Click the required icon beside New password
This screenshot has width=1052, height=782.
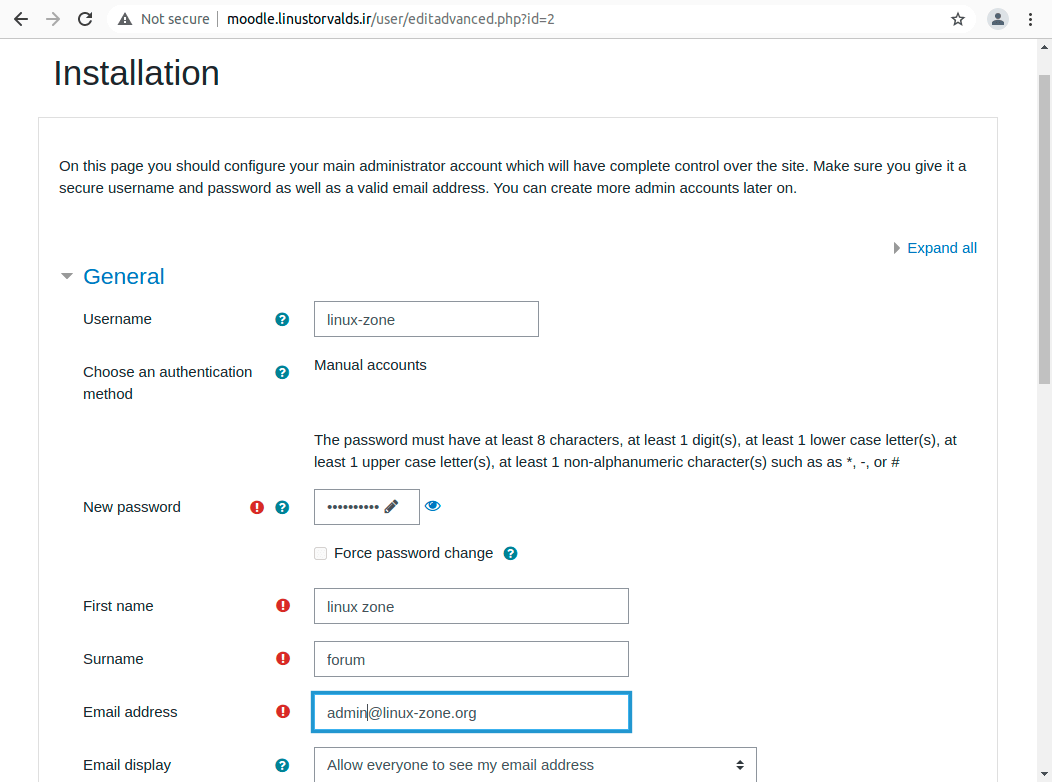coord(257,507)
